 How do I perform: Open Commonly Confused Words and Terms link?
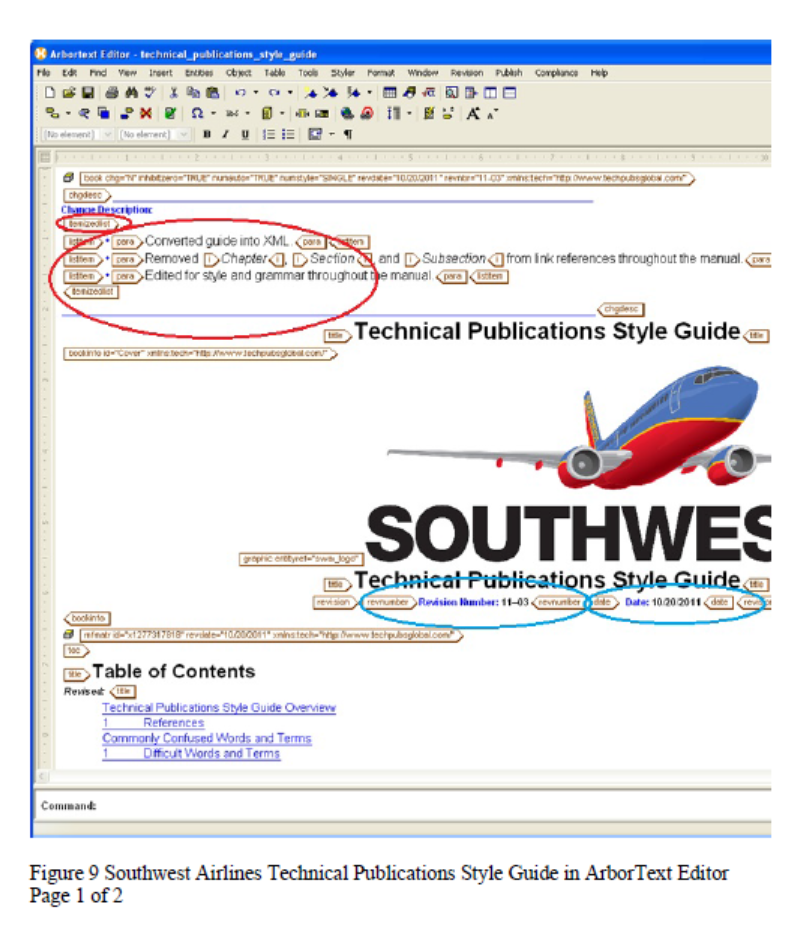(x=207, y=739)
